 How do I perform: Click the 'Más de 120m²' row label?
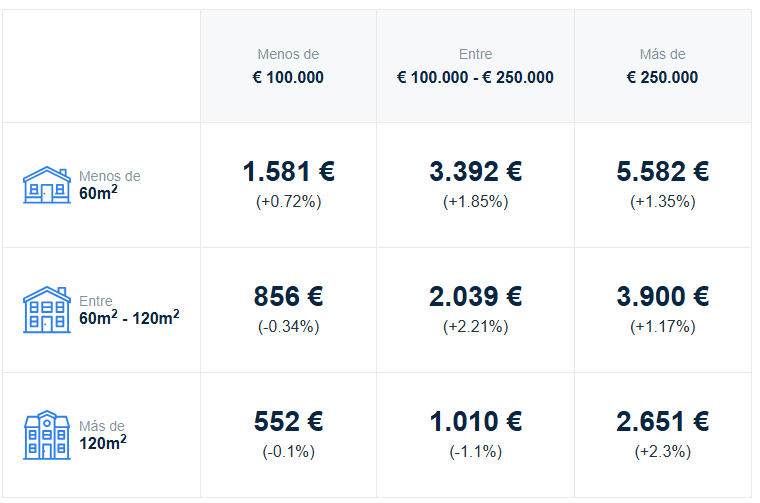103,435
